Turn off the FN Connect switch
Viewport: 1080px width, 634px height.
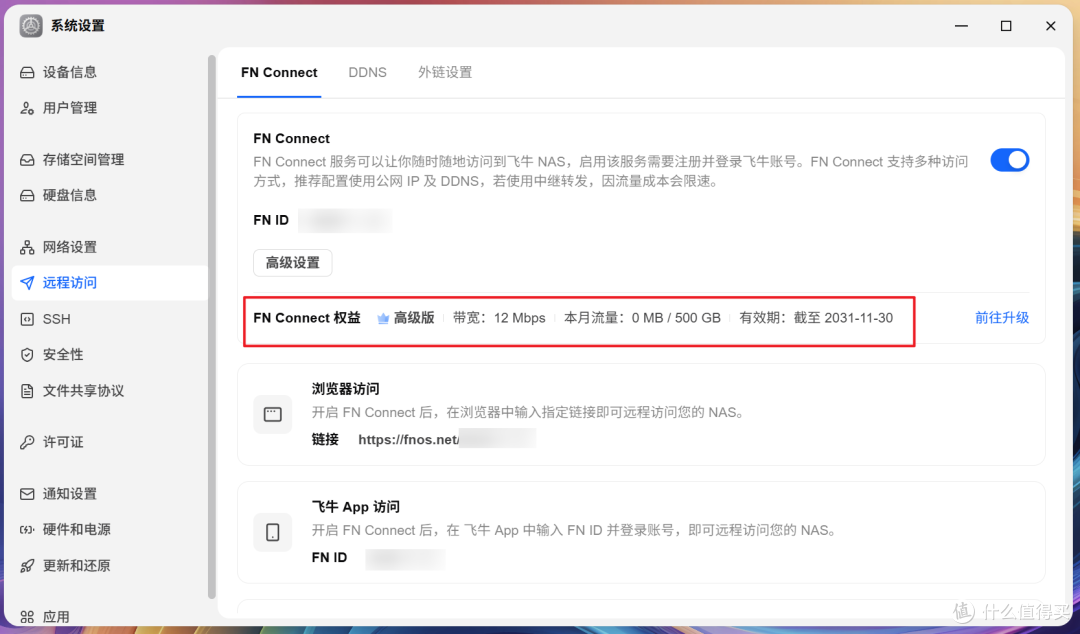pos(1010,160)
